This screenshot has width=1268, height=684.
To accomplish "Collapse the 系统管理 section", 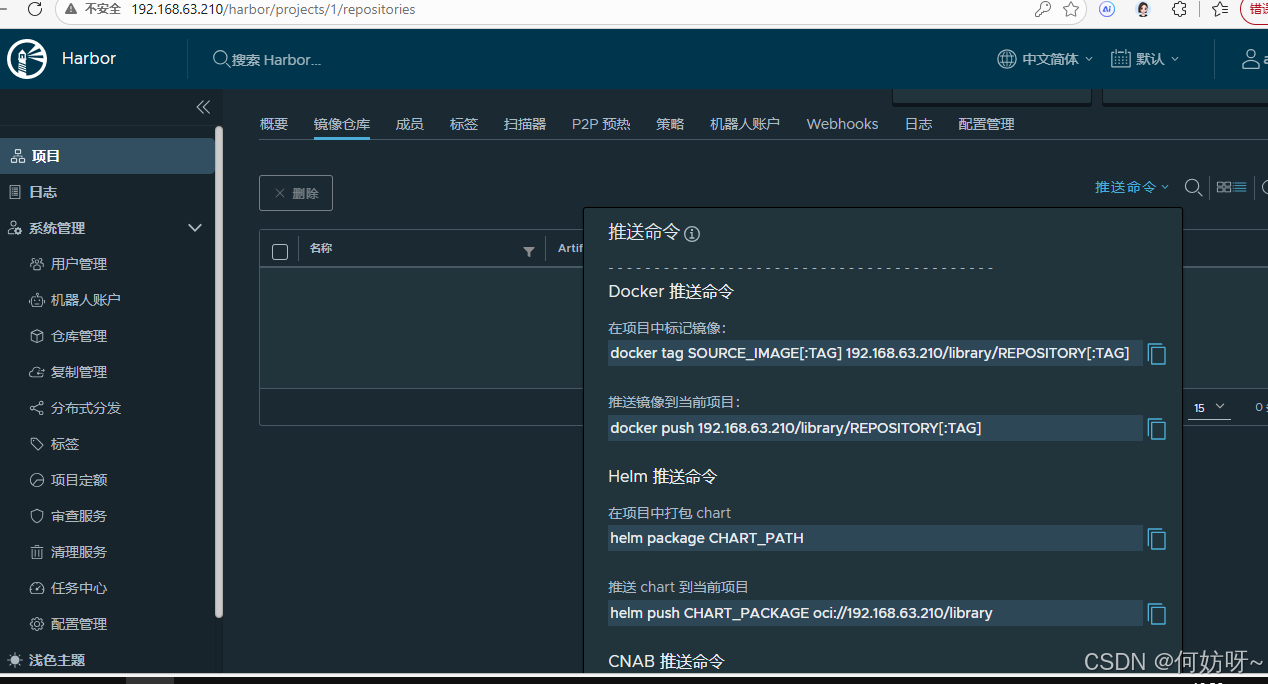I will tap(195, 228).
